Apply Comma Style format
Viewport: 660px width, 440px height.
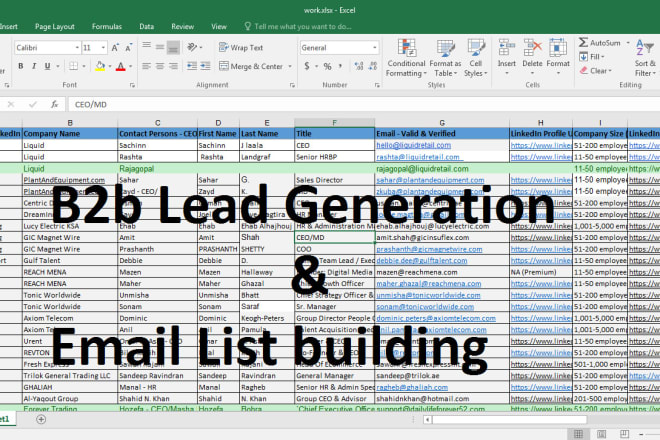click(x=340, y=66)
